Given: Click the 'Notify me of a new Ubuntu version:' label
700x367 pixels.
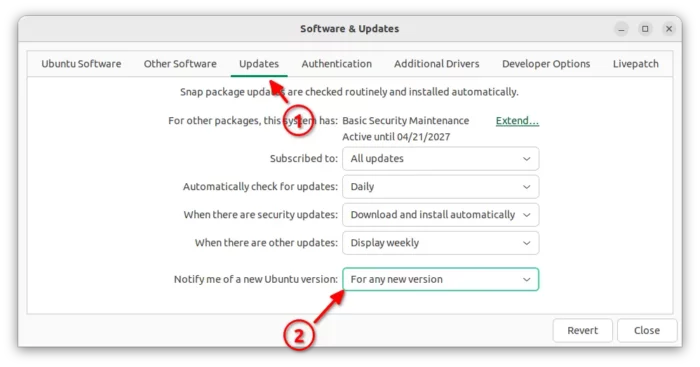Looking at the screenshot, I should tap(256, 279).
